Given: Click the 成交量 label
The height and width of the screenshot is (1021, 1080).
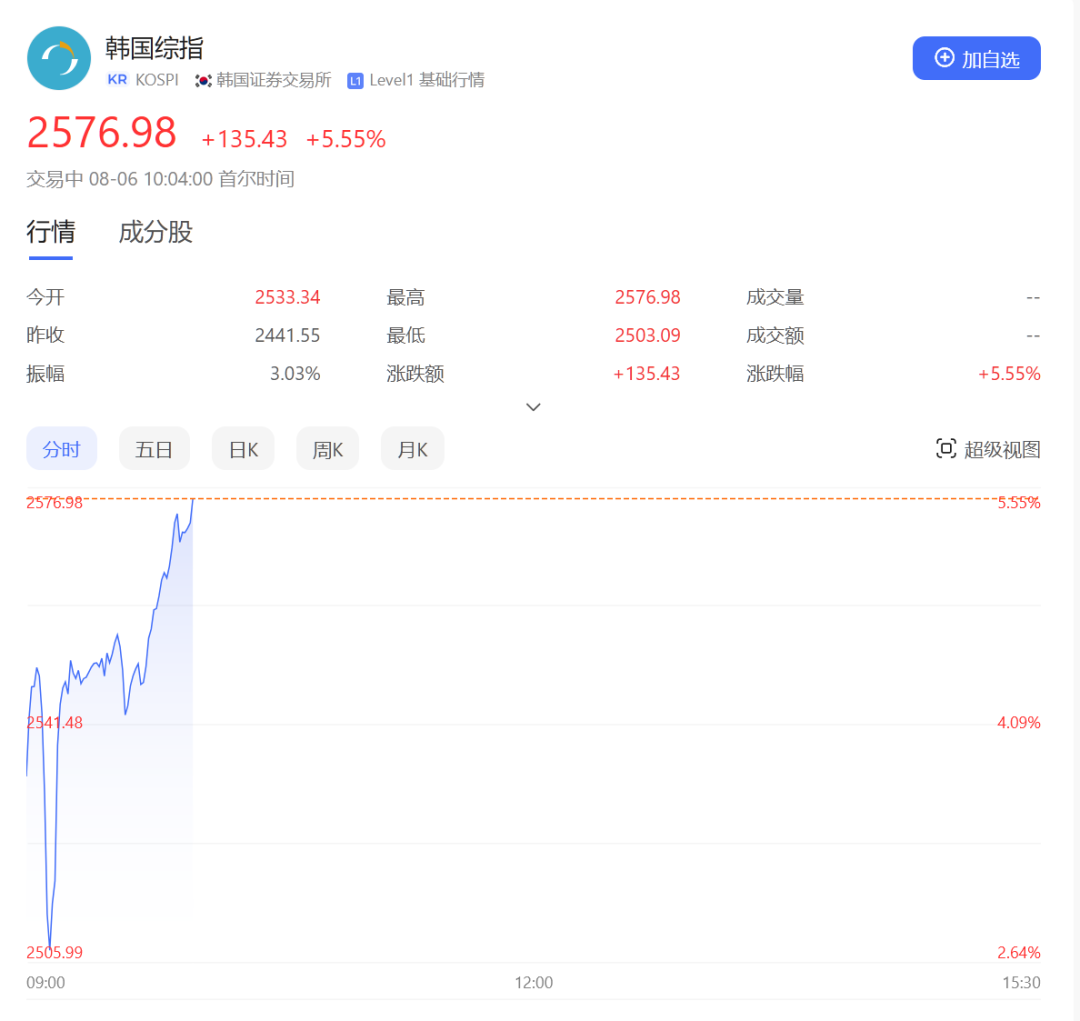Looking at the screenshot, I should (775, 297).
